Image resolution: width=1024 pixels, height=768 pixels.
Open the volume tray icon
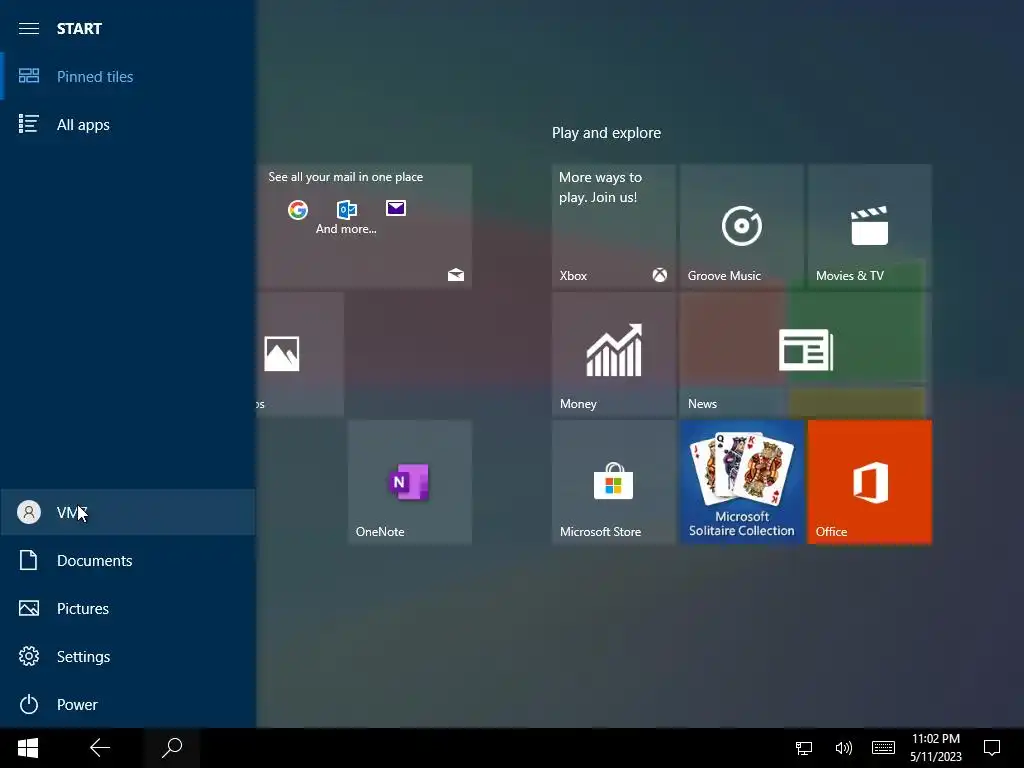(843, 748)
